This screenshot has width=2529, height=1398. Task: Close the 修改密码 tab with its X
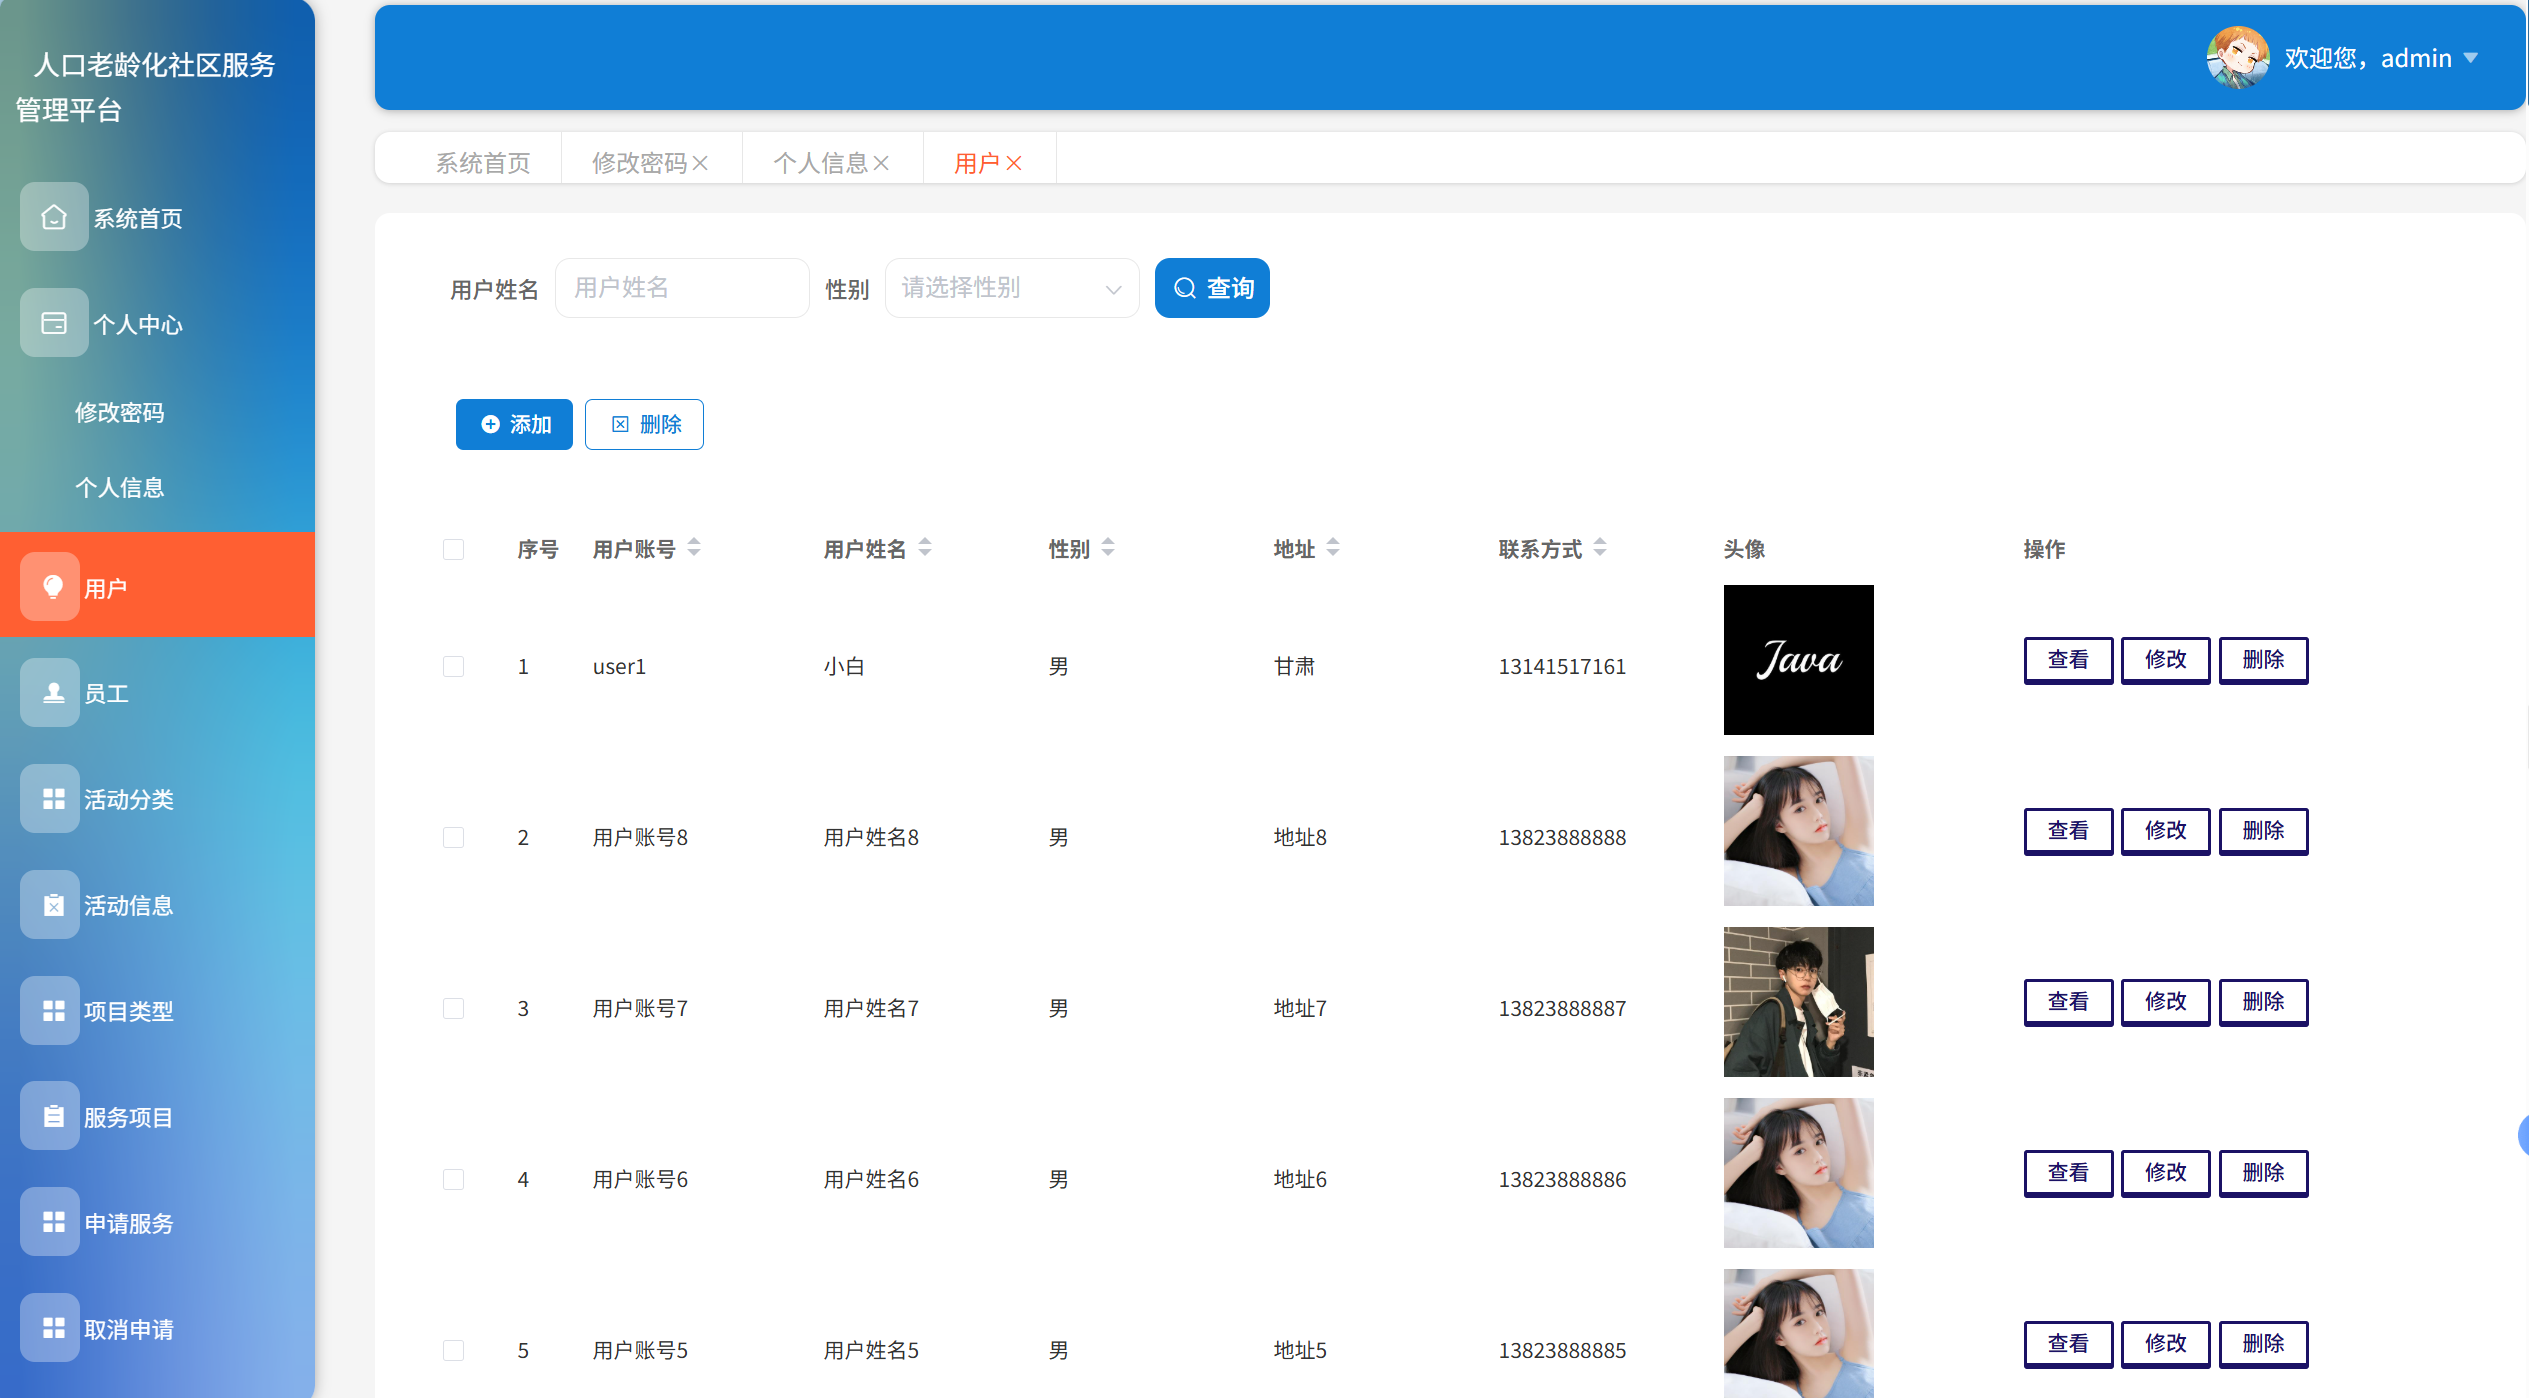click(x=701, y=163)
